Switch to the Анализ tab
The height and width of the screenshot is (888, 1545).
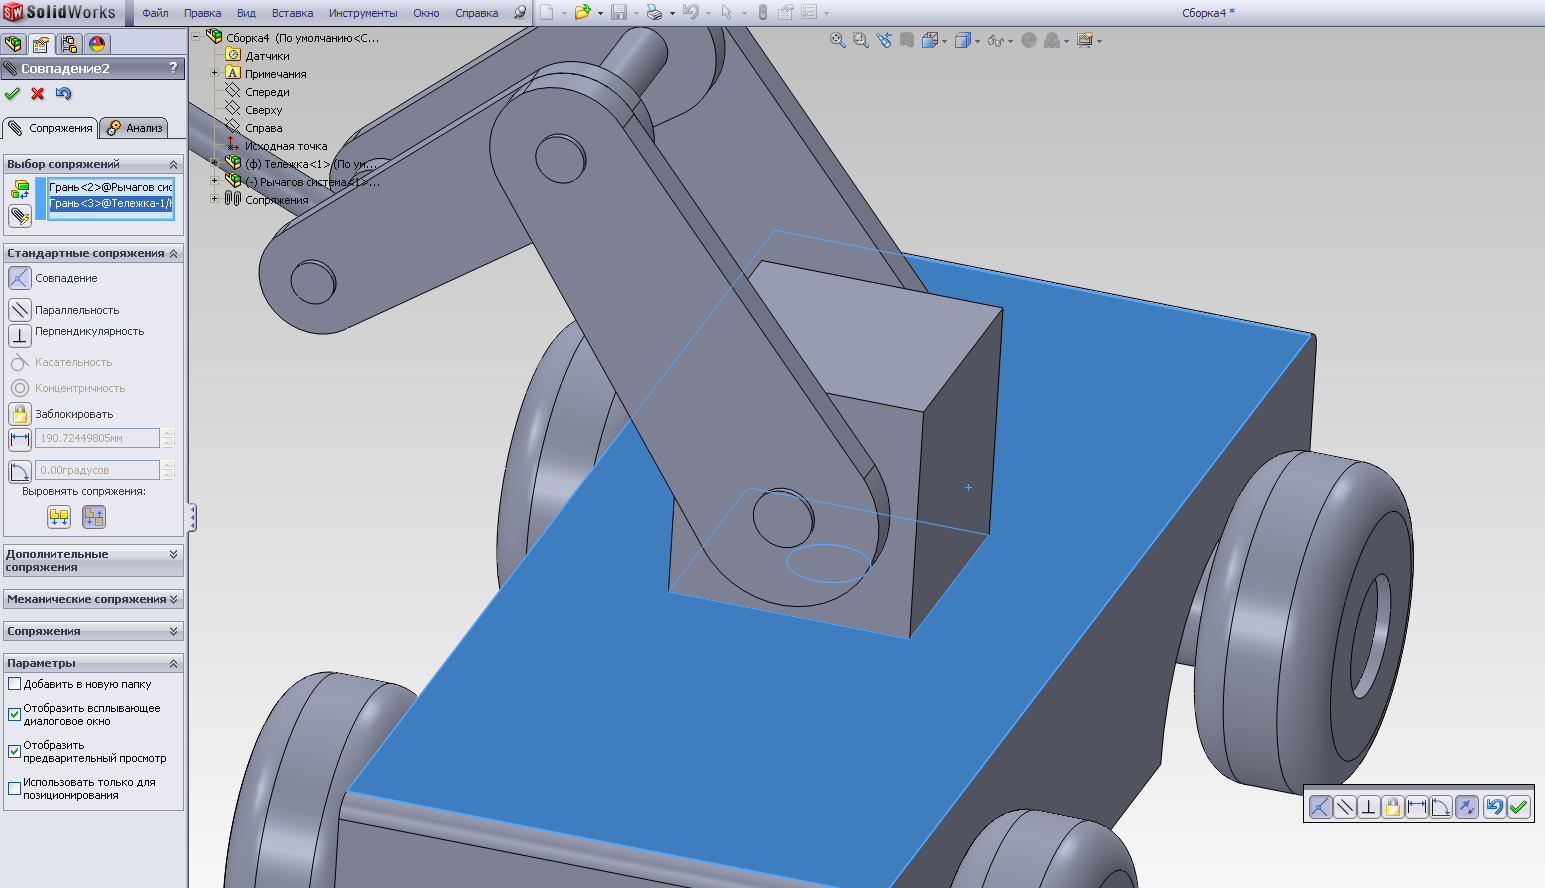(134, 128)
